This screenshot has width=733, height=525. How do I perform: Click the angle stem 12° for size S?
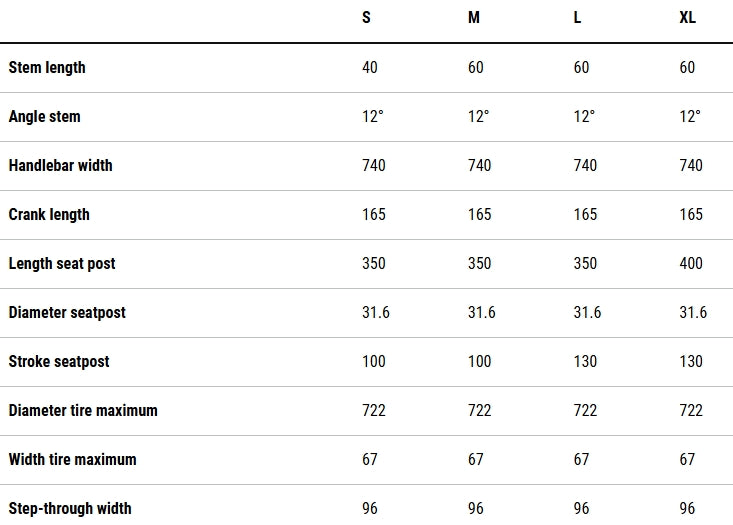(372, 117)
